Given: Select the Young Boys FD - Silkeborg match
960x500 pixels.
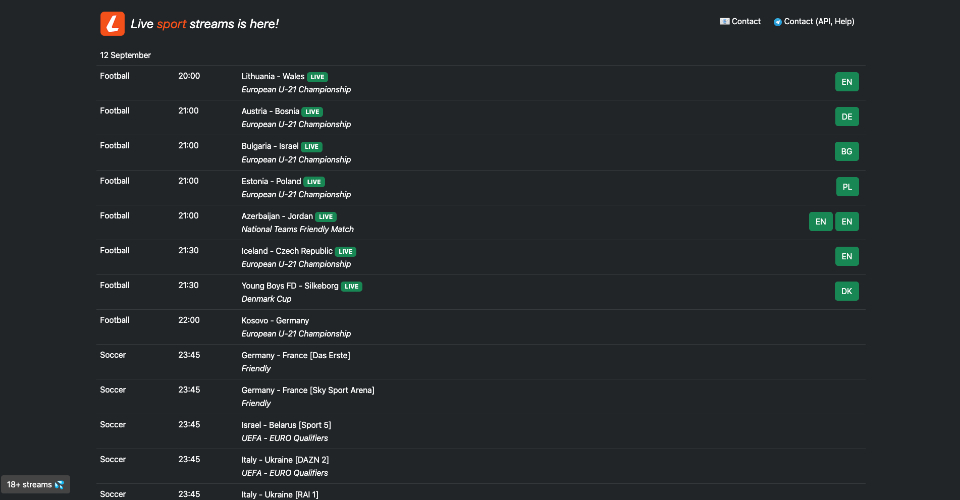Looking at the screenshot, I should tap(290, 286).
